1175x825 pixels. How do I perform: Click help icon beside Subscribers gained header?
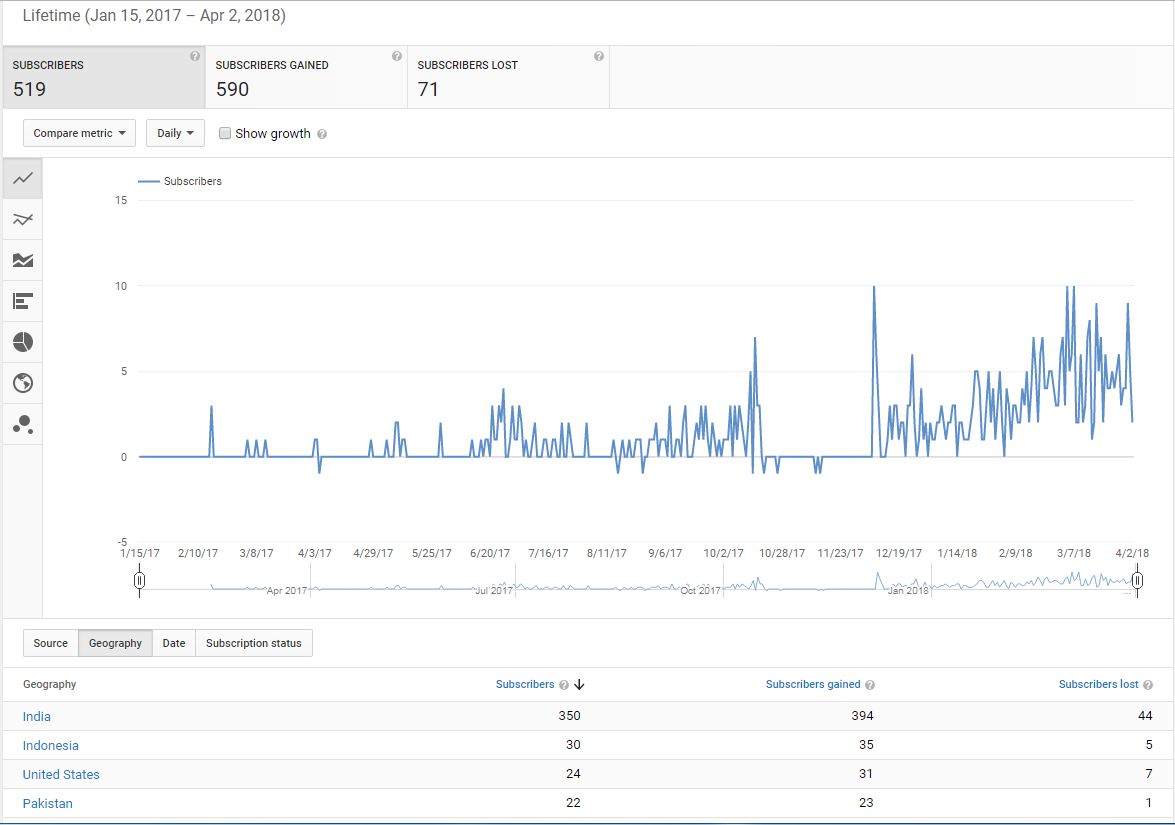[x=870, y=685]
